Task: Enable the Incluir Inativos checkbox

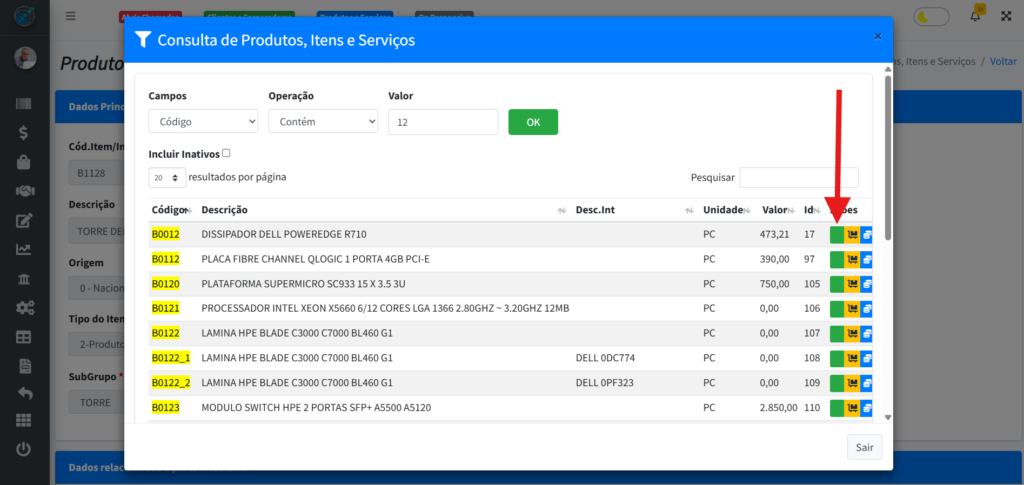Action: coord(226,153)
